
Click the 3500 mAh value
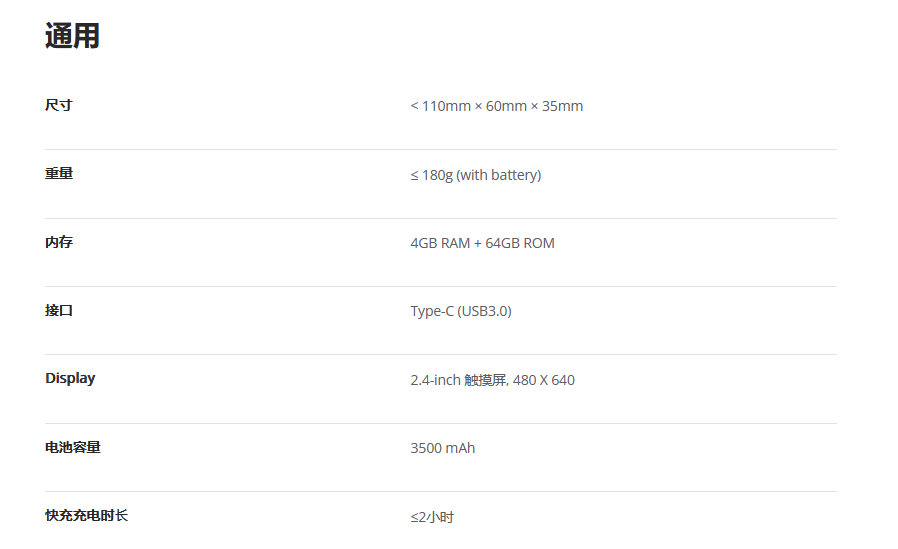[x=443, y=448]
